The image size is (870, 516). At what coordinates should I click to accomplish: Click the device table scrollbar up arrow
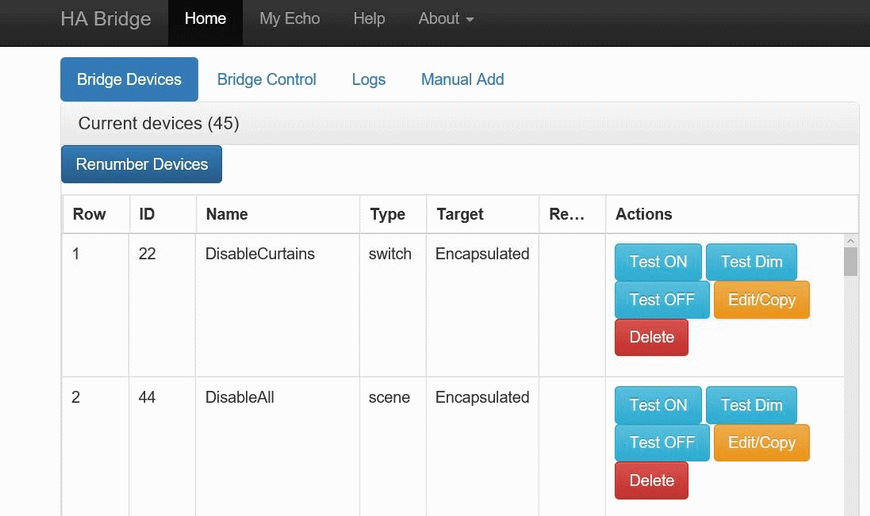[x=851, y=241]
